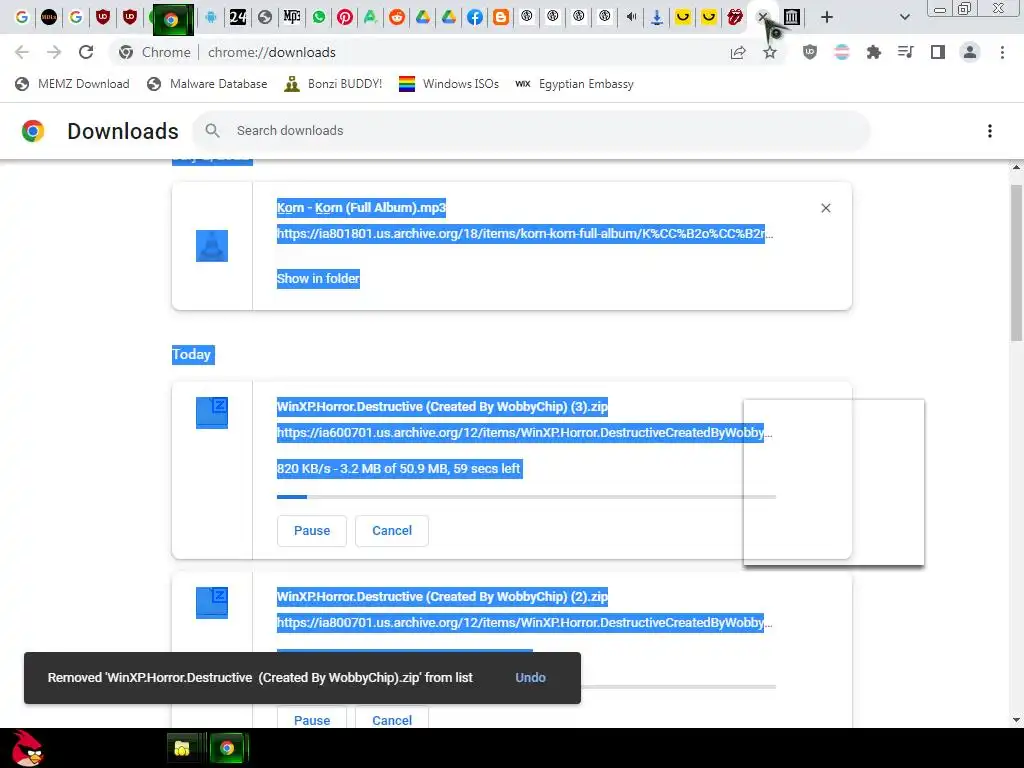
Task: Click the scrollbar down arrow
Action: [1016, 720]
